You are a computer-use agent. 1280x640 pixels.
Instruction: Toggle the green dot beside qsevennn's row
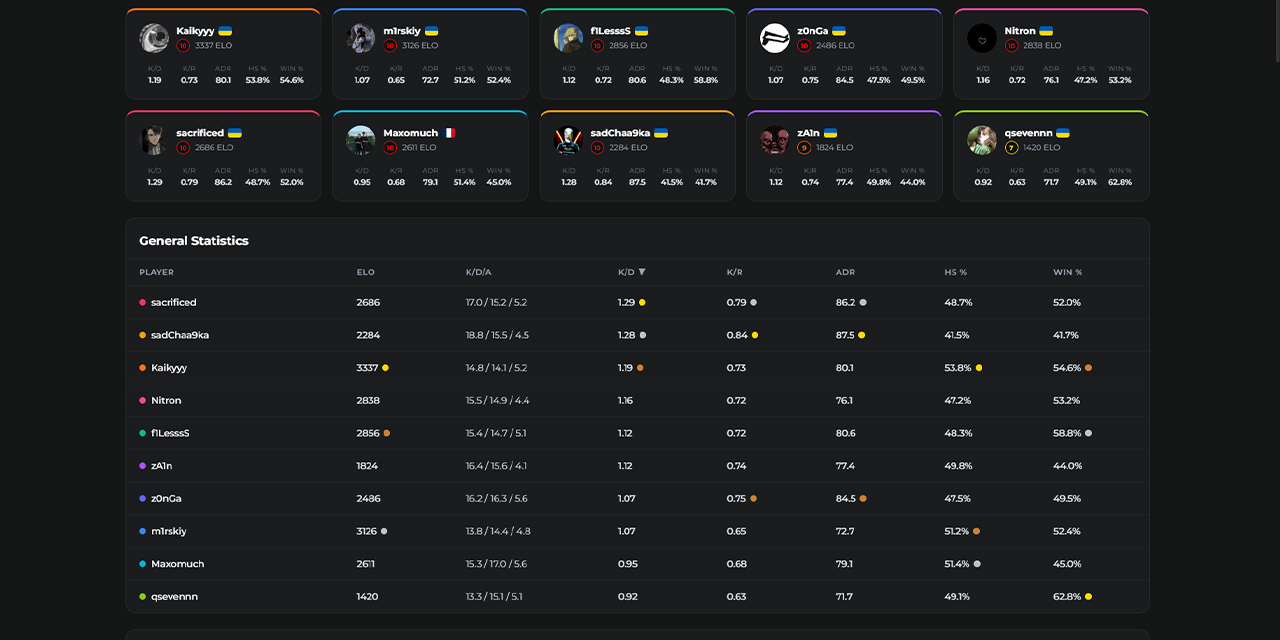(142, 596)
